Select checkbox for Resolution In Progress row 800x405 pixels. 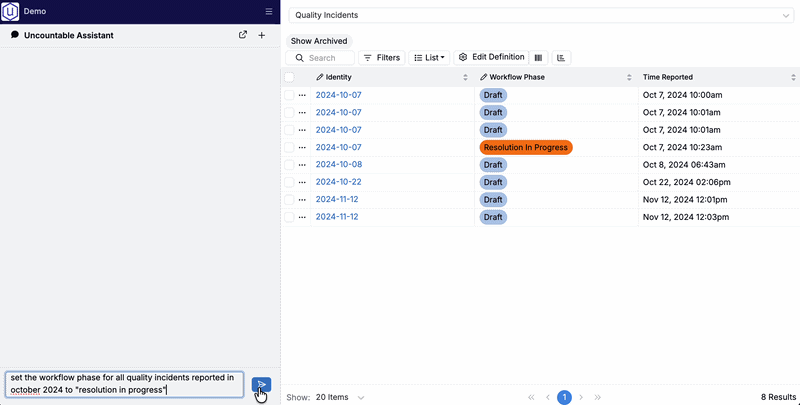[x=289, y=147]
